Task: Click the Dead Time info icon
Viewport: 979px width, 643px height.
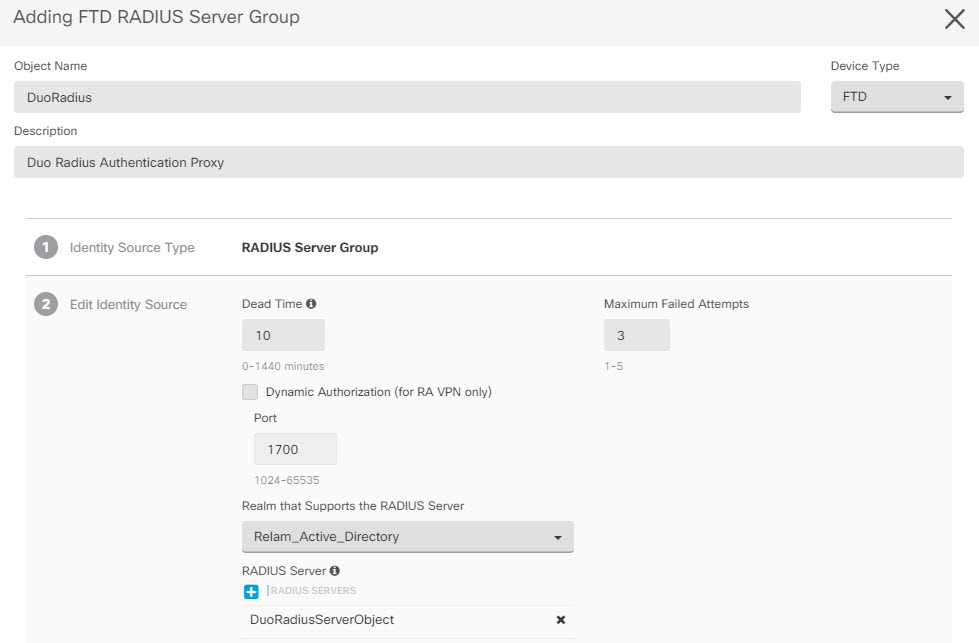Action: point(311,304)
